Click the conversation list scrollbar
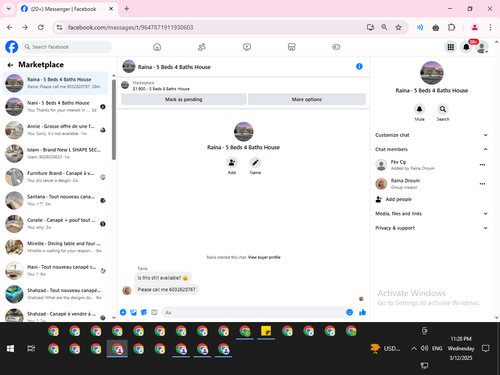Image resolution: width=500 pixels, height=375 pixels. 114,120
